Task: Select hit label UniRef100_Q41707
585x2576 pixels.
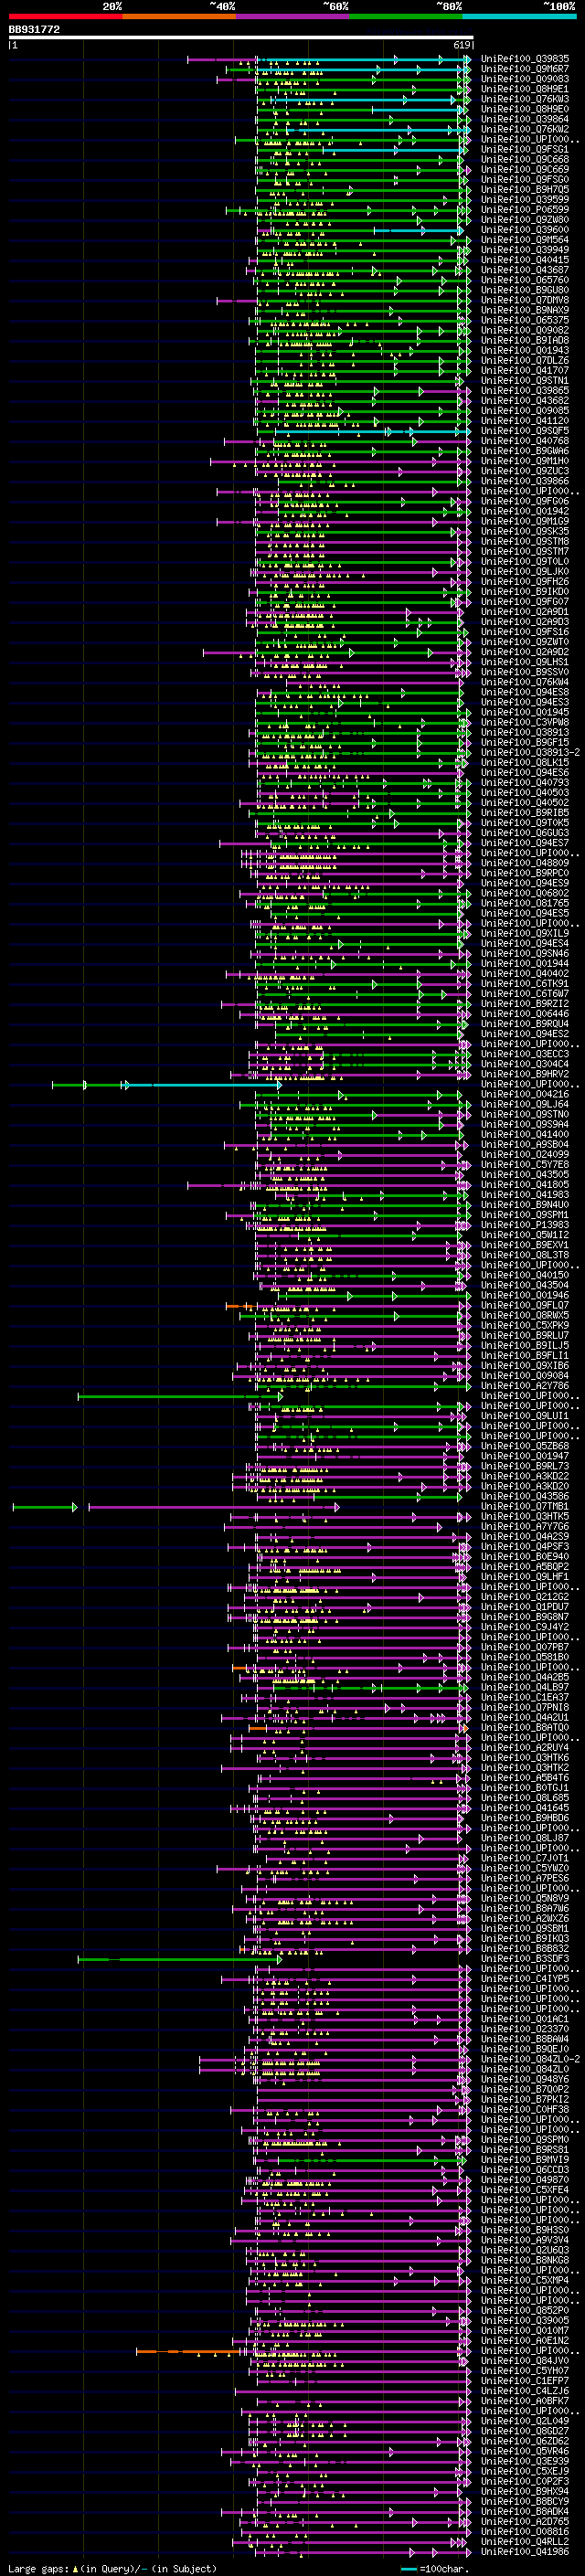Action: (x=524, y=370)
